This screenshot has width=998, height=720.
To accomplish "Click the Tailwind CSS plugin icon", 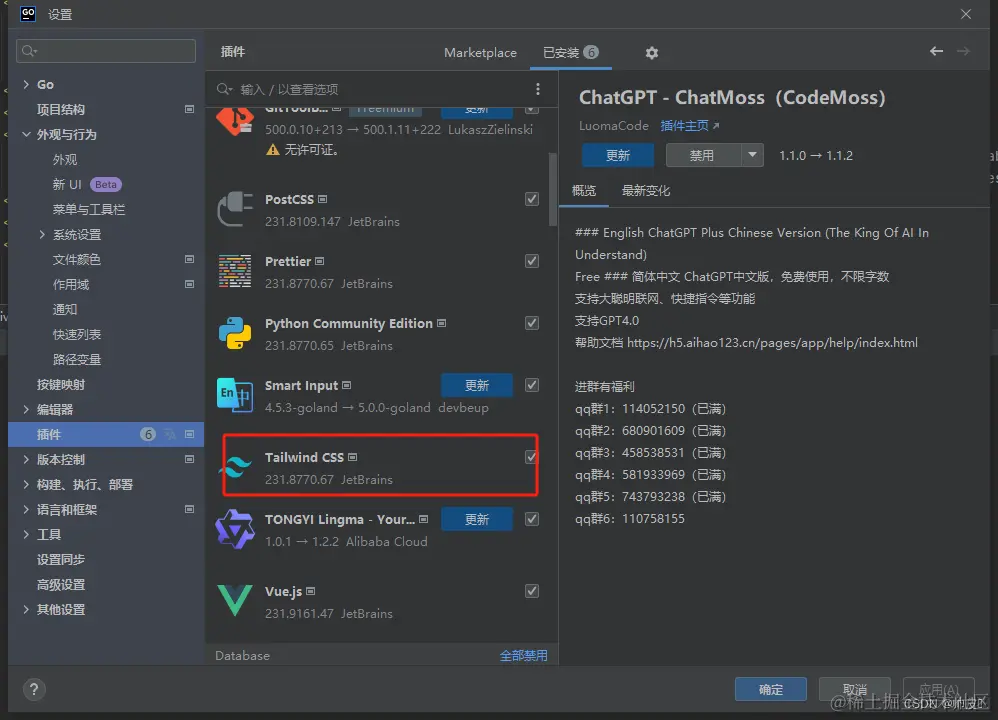I will pos(234,465).
